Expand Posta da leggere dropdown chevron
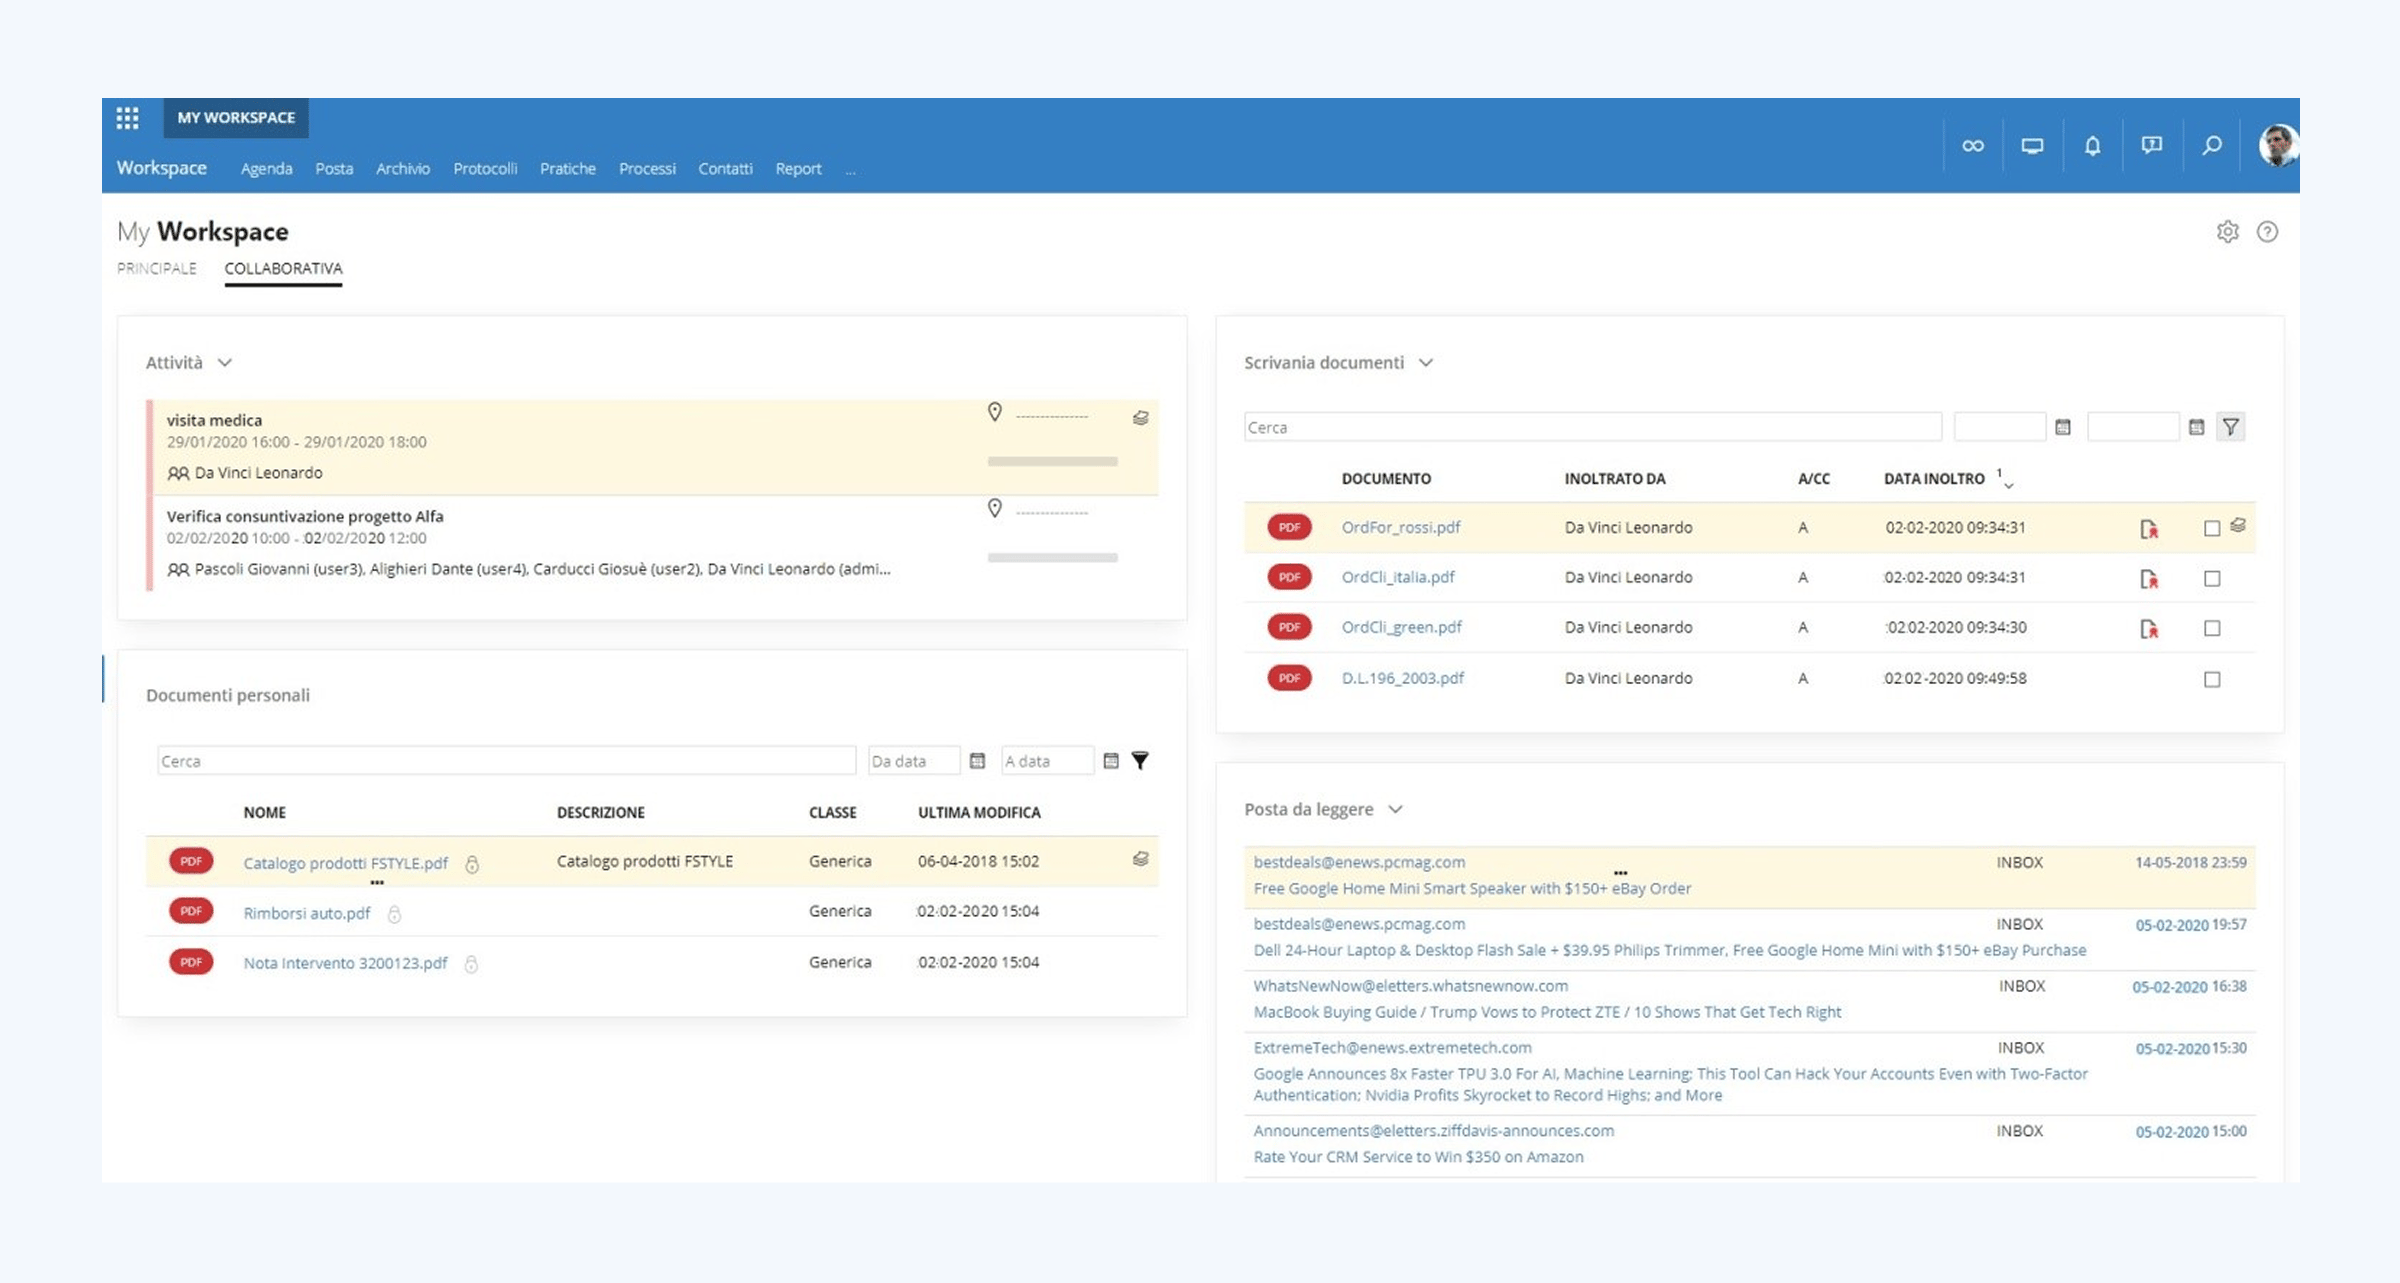The width and height of the screenshot is (2400, 1283). pyautogui.click(x=1396, y=809)
